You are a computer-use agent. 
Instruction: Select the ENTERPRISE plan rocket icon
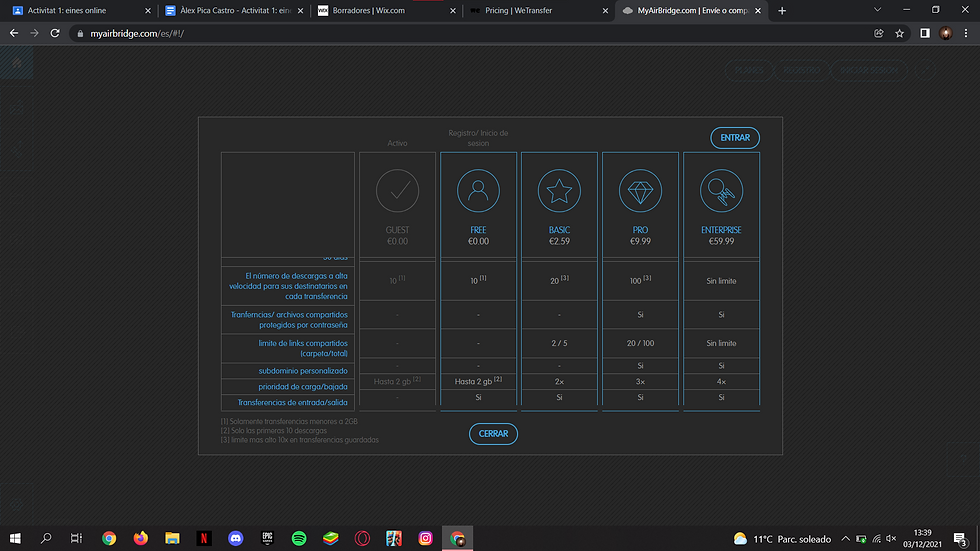point(721,191)
